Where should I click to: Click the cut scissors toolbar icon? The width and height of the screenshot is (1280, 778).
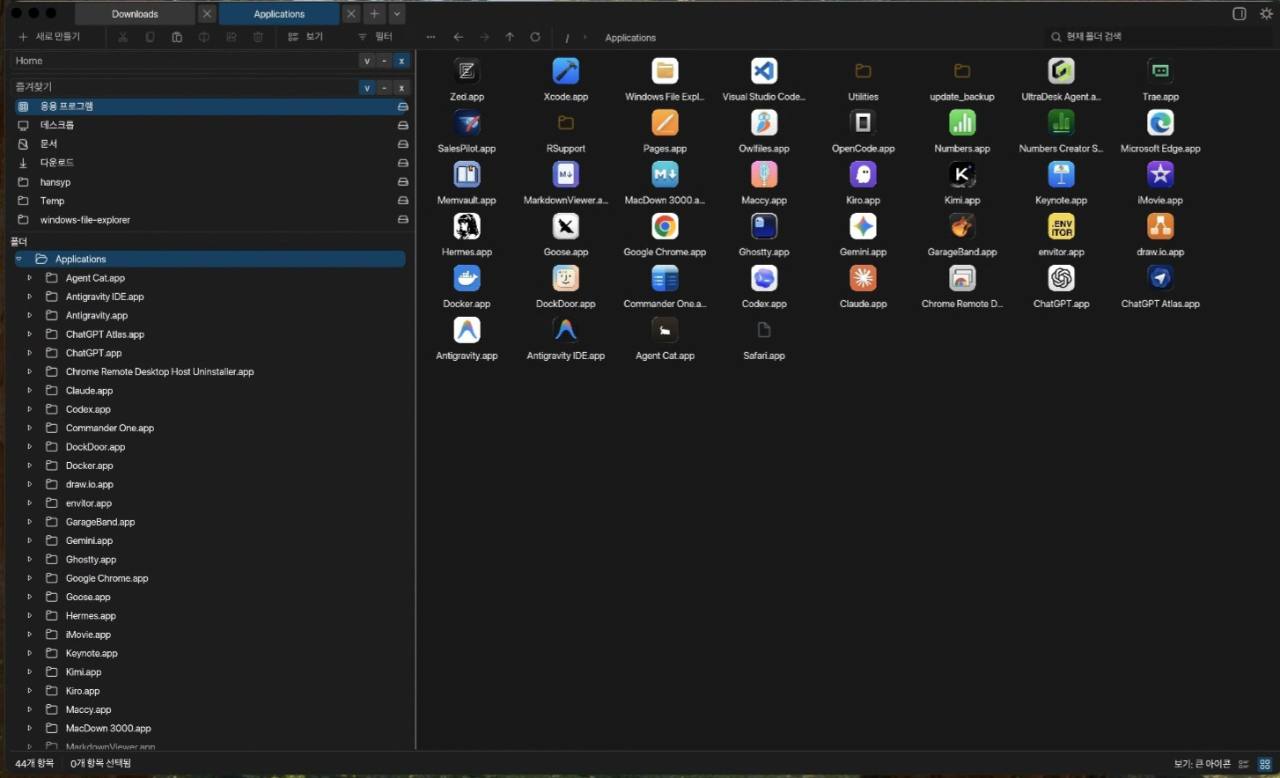point(123,37)
